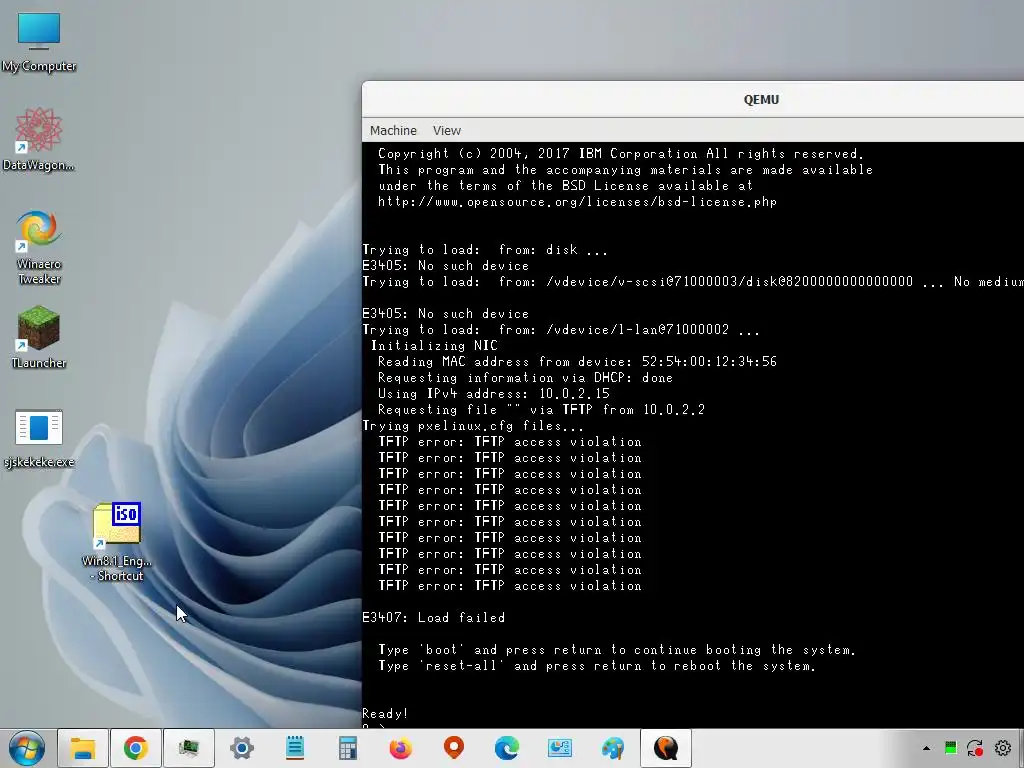Screen dimensions: 1024x768
Task: Select the DataWagon desktop shortcut
Action: (x=39, y=138)
